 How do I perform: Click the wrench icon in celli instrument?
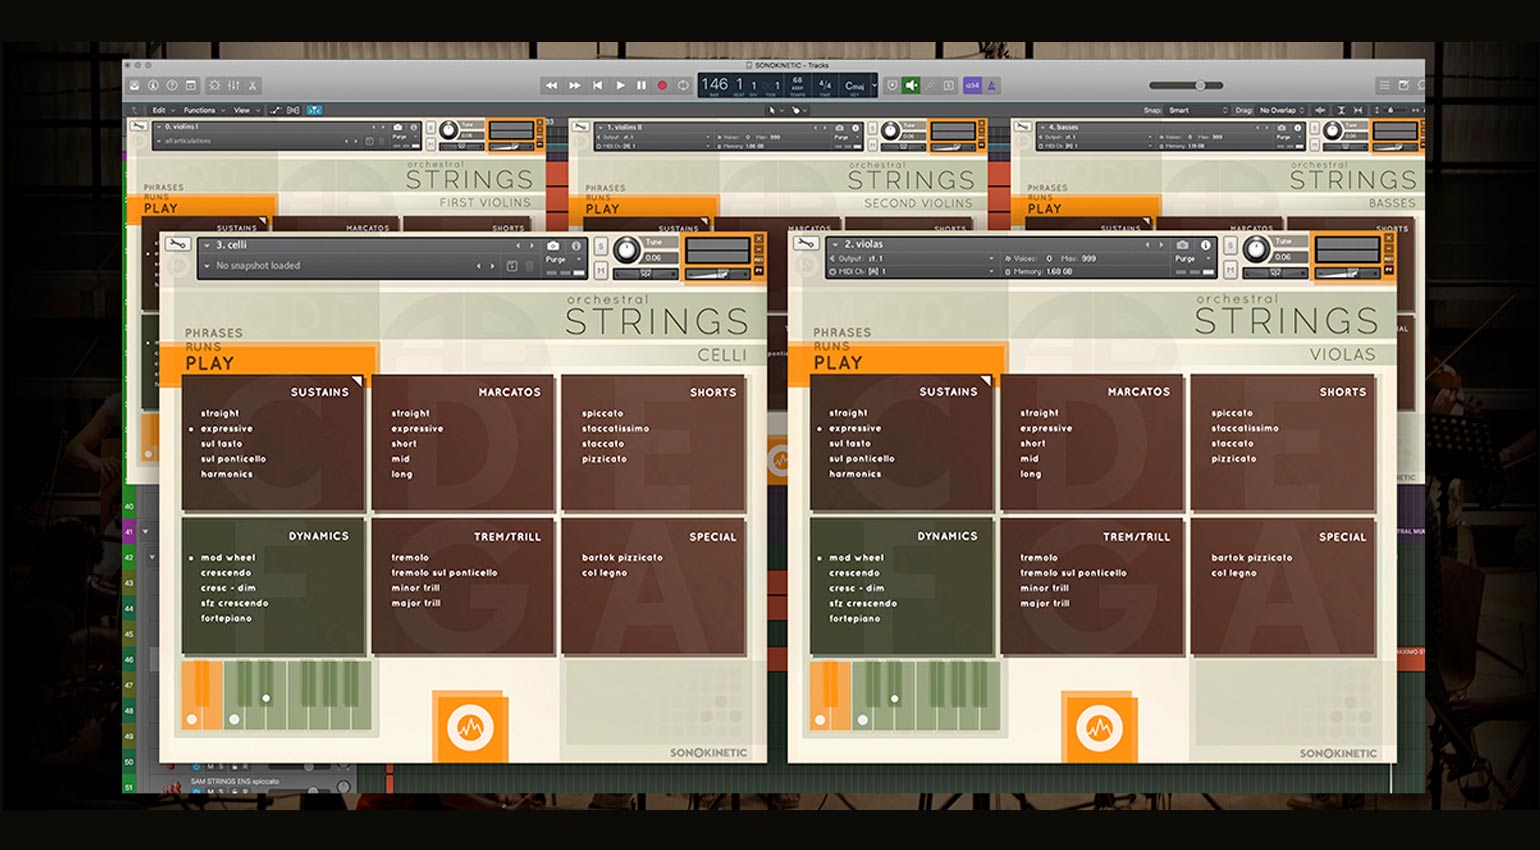click(x=177, y=245)
